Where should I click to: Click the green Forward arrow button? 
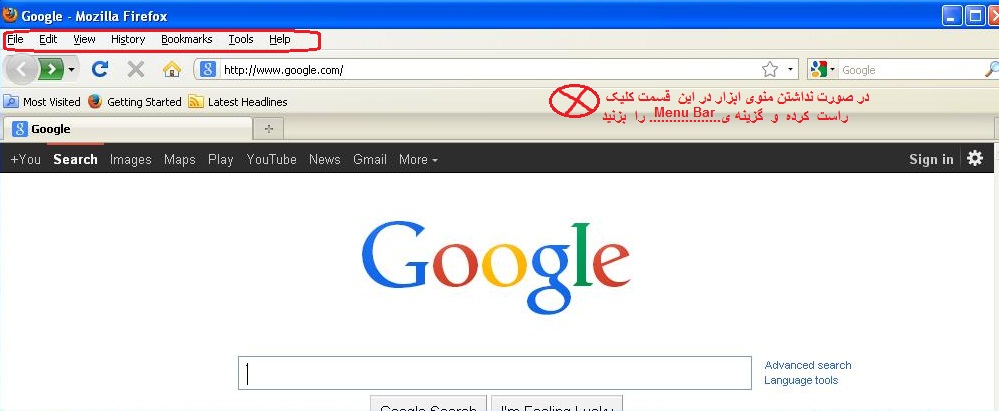pos(51,69)
